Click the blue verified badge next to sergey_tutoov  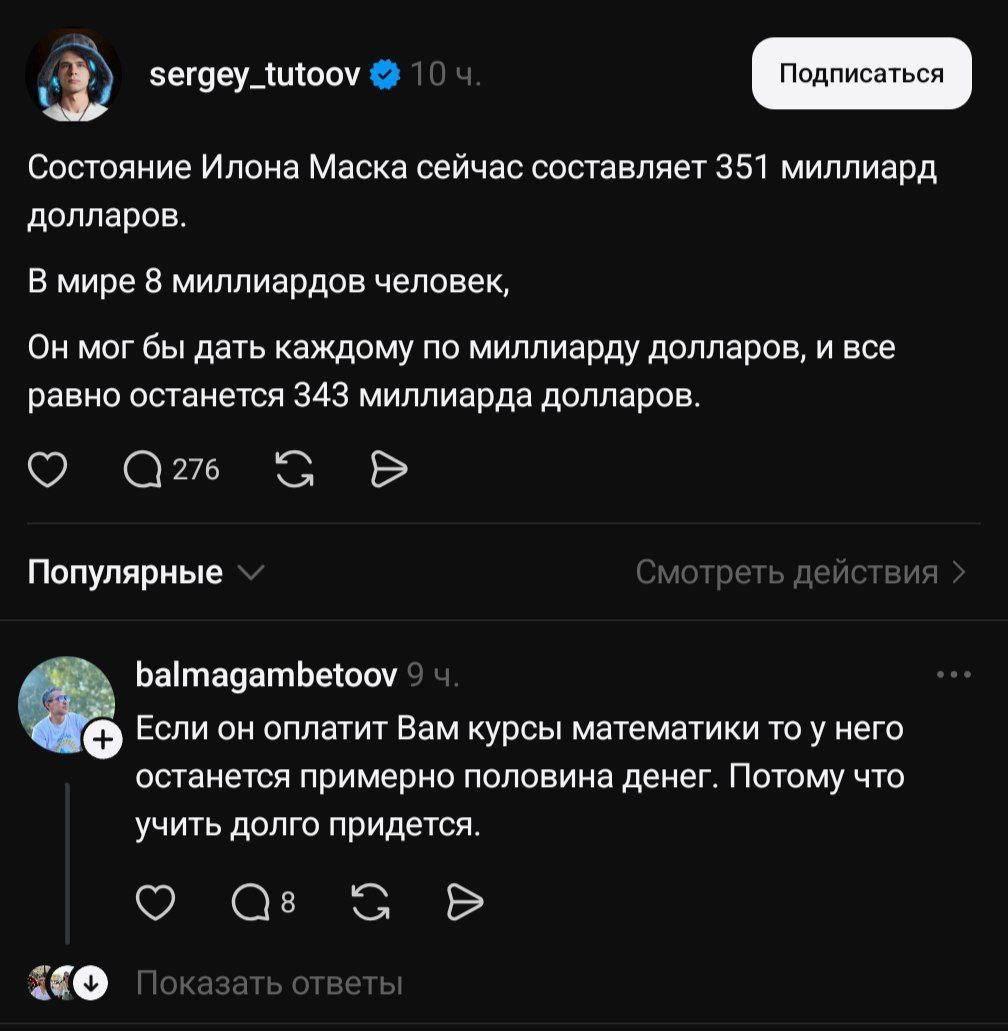point(385,74)
